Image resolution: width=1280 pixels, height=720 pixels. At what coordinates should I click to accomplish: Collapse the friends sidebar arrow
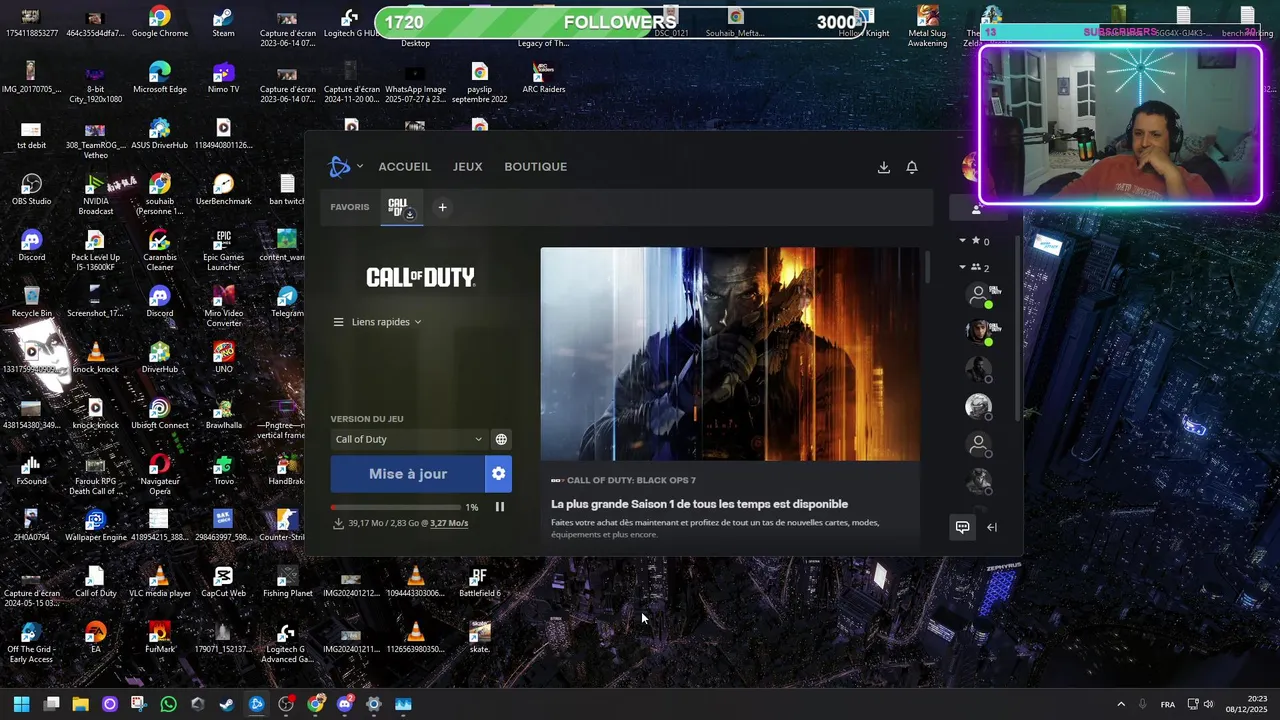(992, 527)
